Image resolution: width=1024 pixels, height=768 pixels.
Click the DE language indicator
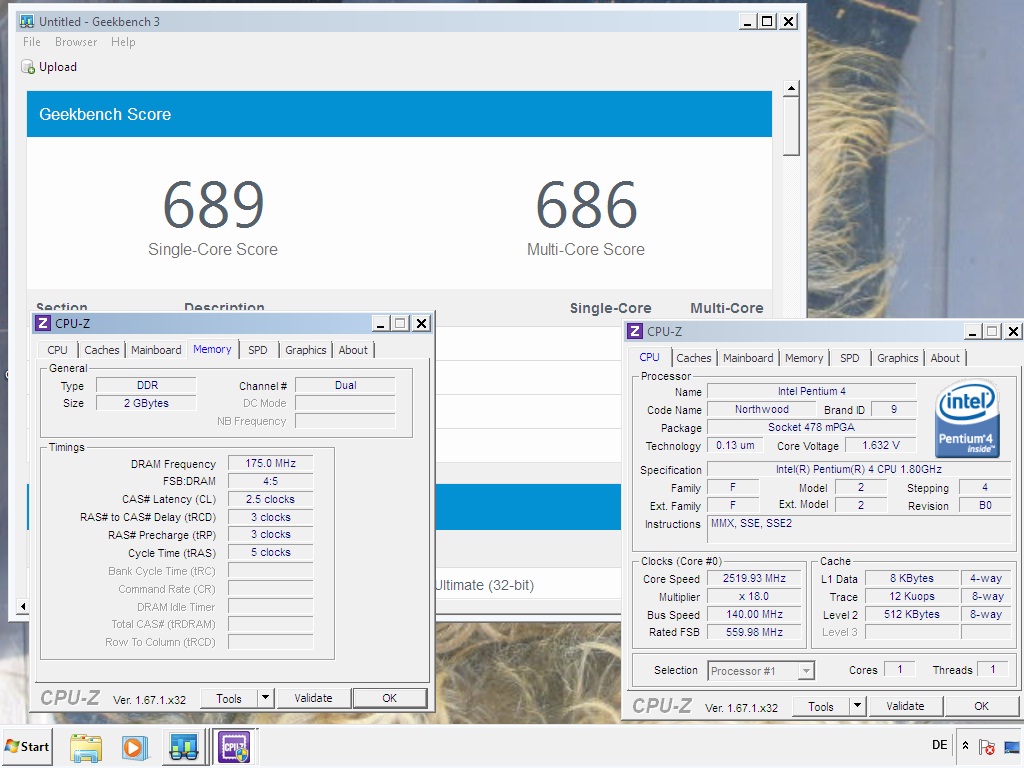[939, 745]
